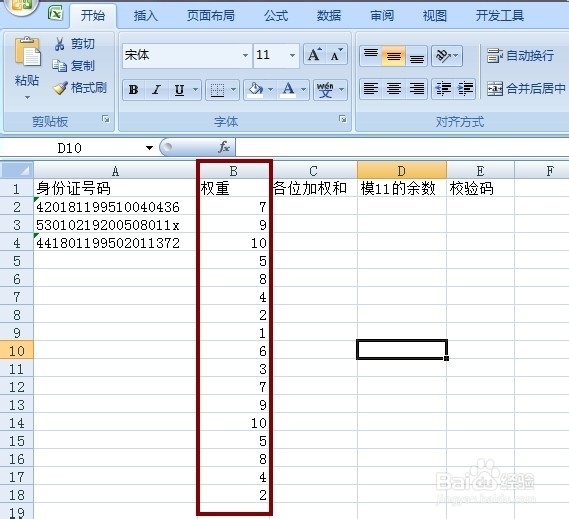Toggle Underline formatting
The height and width of the screenshot is (519, 569).
[x=179, y=90]
